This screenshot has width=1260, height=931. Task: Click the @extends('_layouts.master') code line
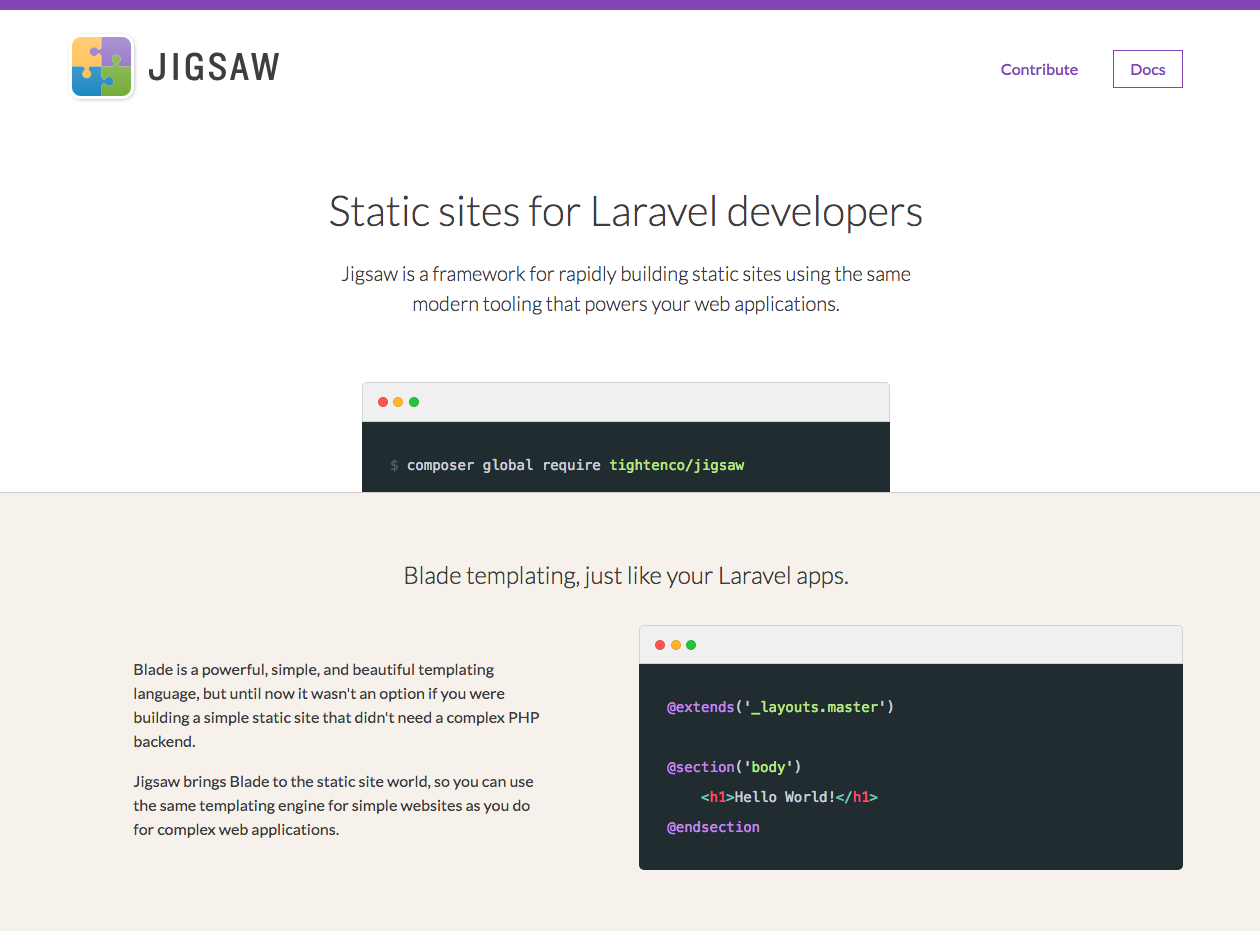tap(780, 707)
